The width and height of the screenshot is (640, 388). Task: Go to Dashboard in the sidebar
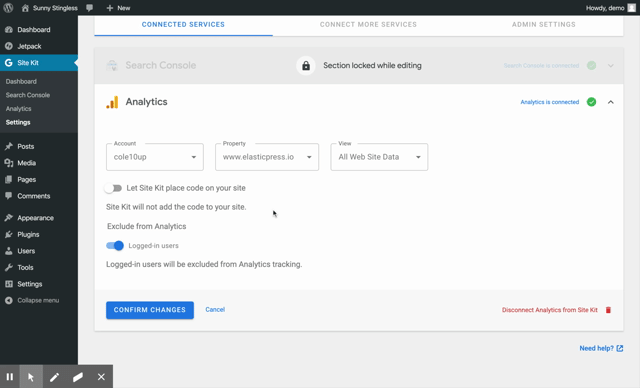[34, 30]
